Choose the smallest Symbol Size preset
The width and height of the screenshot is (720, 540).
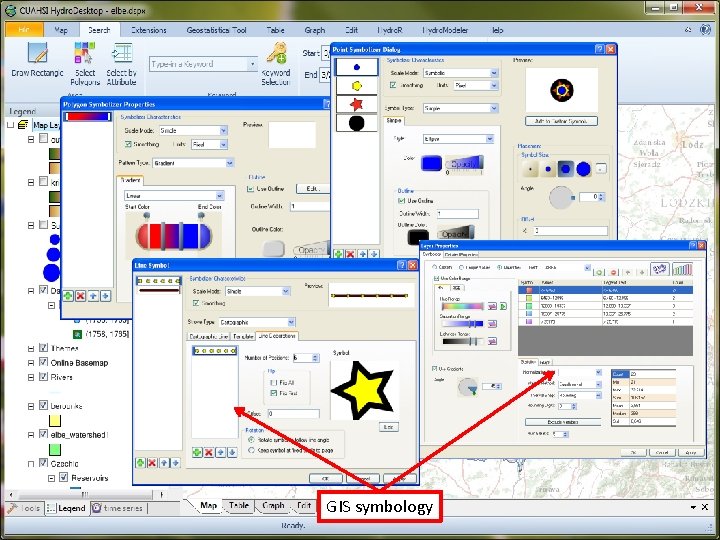pyautogui.click(x=531, y=169)
